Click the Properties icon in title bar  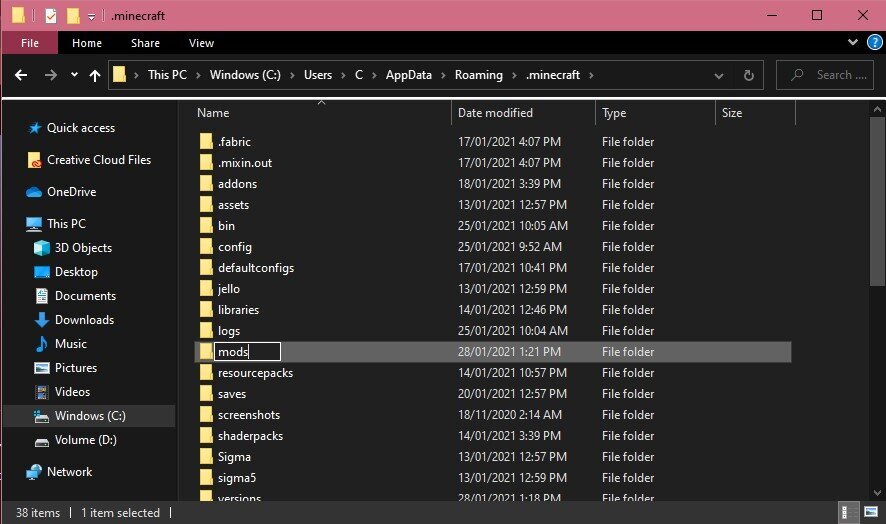pyautogui.click(x=51, y=16)
